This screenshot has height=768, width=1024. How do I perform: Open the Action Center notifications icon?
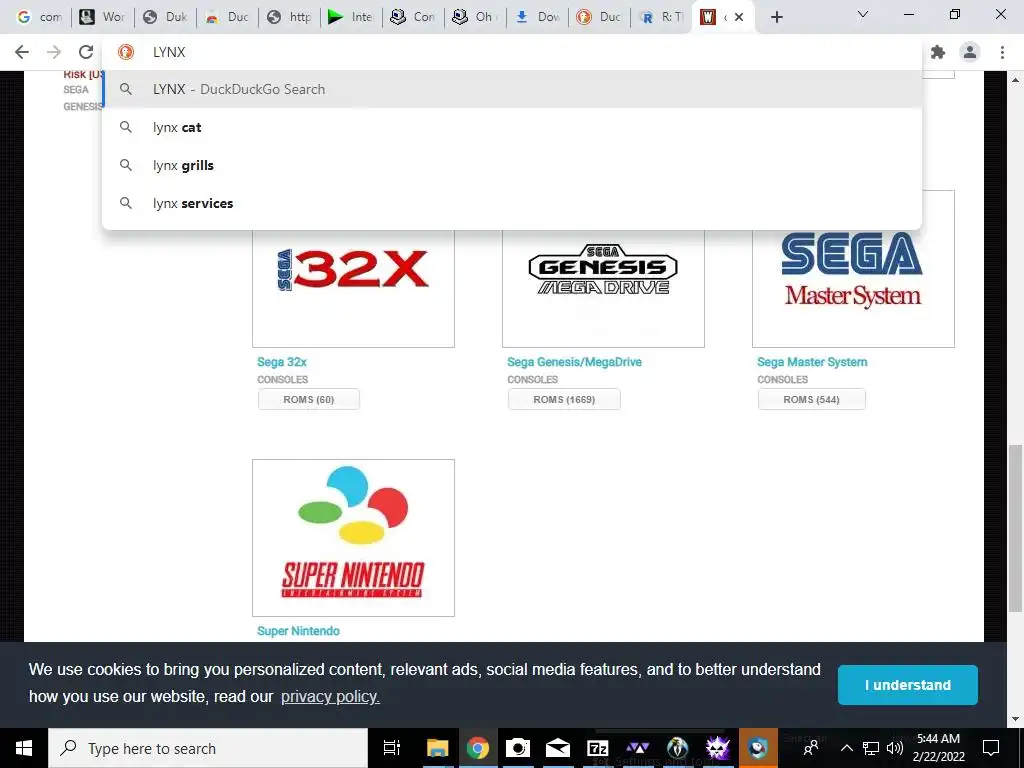click(x=991, y=748)
